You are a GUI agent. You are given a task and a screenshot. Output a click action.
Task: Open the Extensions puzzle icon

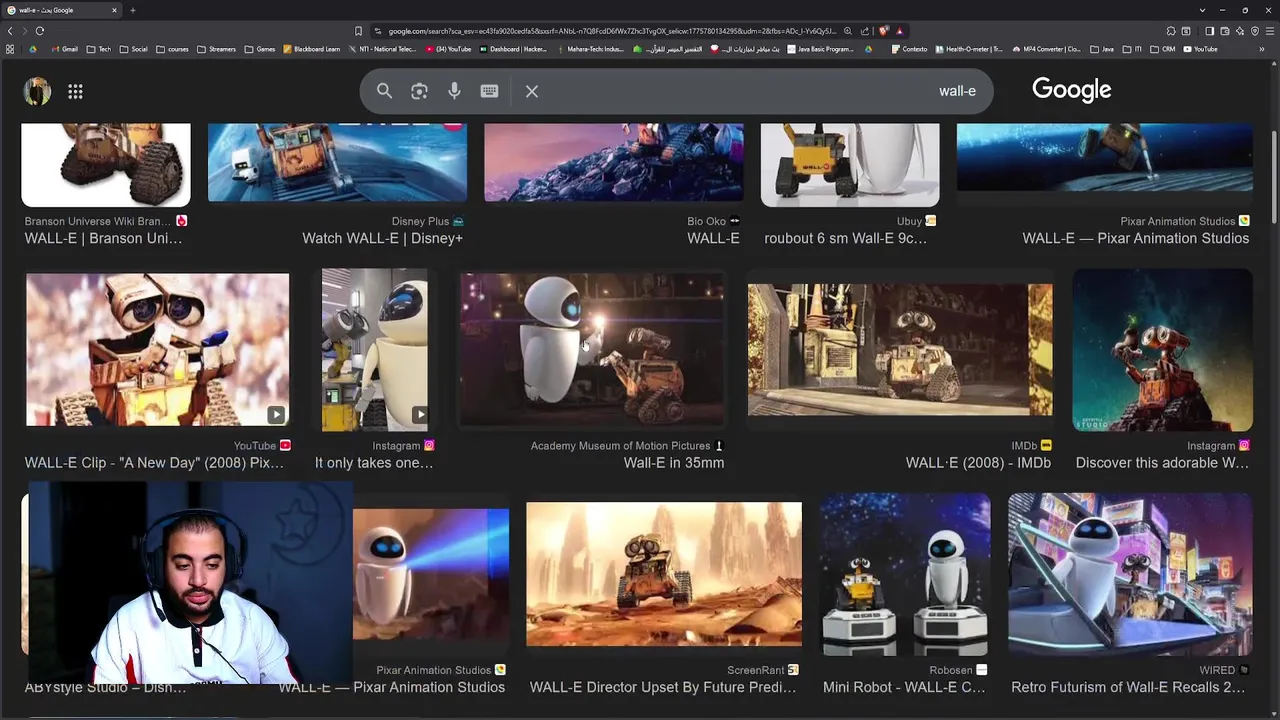coord(1171,31)
